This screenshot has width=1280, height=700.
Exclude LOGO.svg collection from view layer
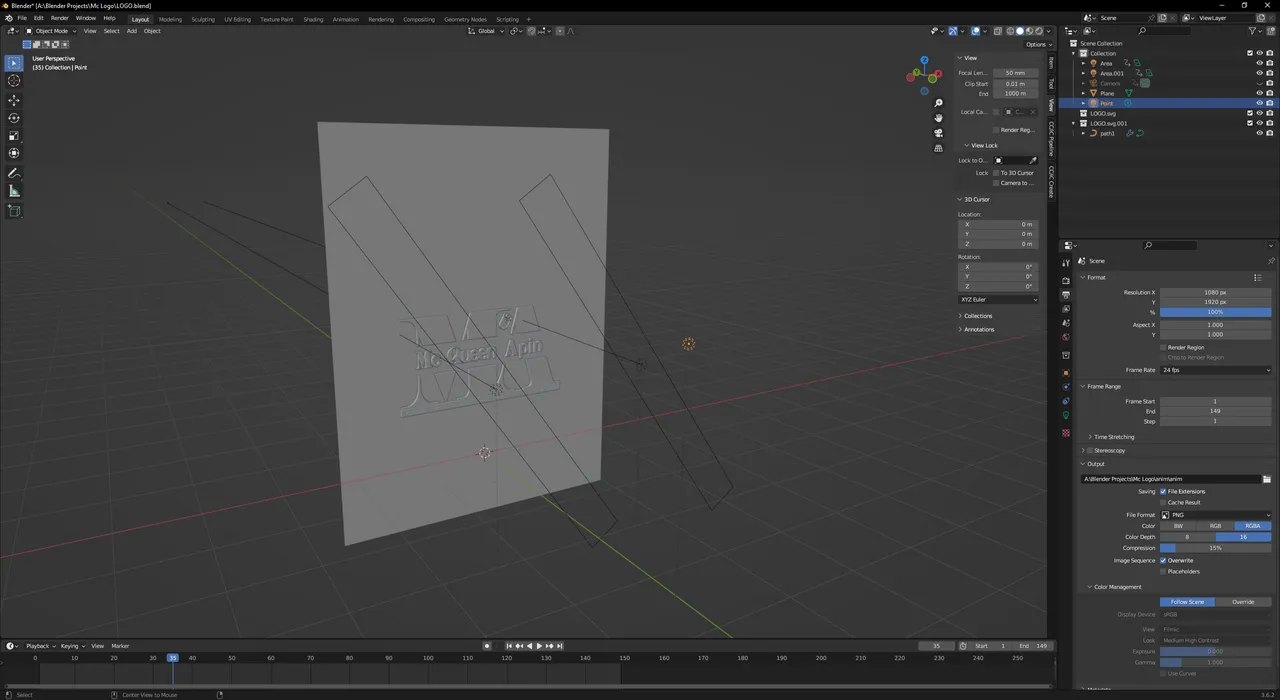[x=1249, y=113]
